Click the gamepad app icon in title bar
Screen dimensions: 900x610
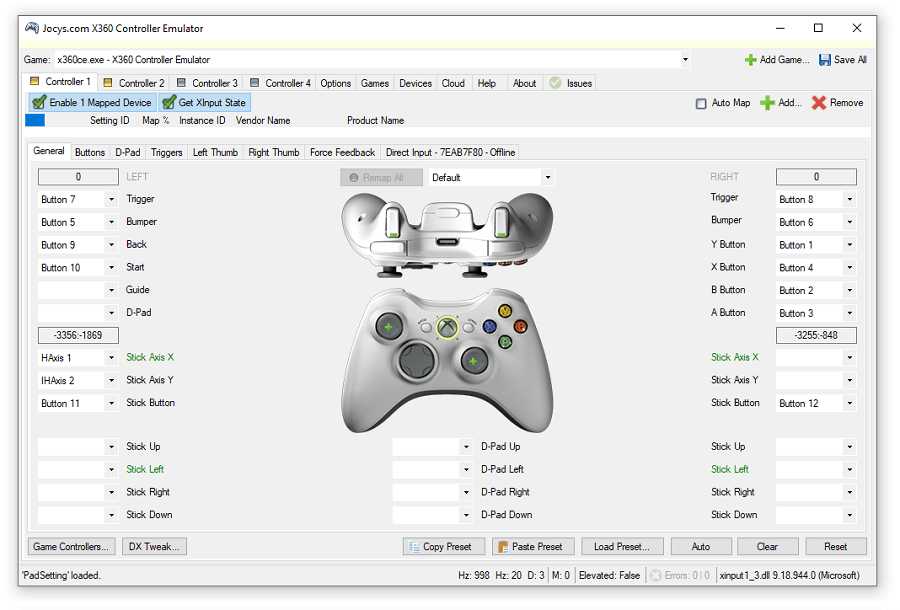pyautogui.click(x=32, y=28)
